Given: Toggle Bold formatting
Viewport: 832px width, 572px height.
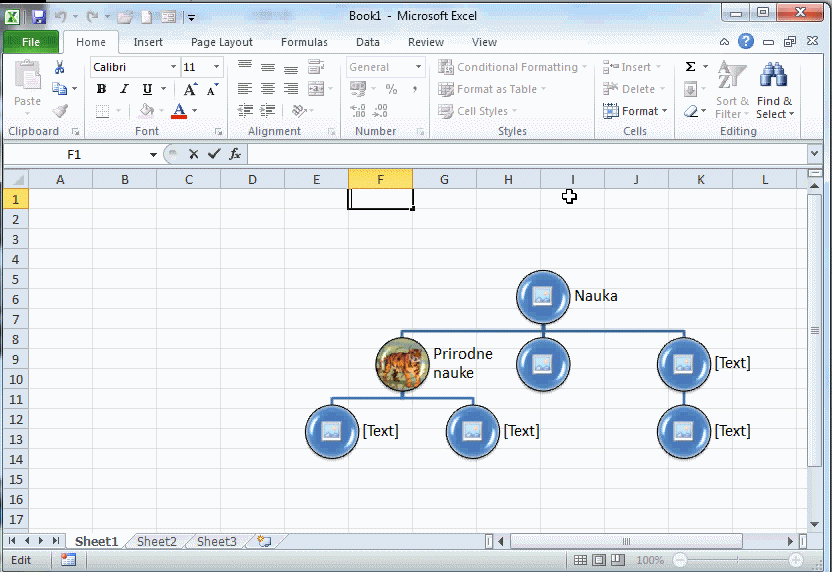Looking at the screenshot, I should click(101, 89).
